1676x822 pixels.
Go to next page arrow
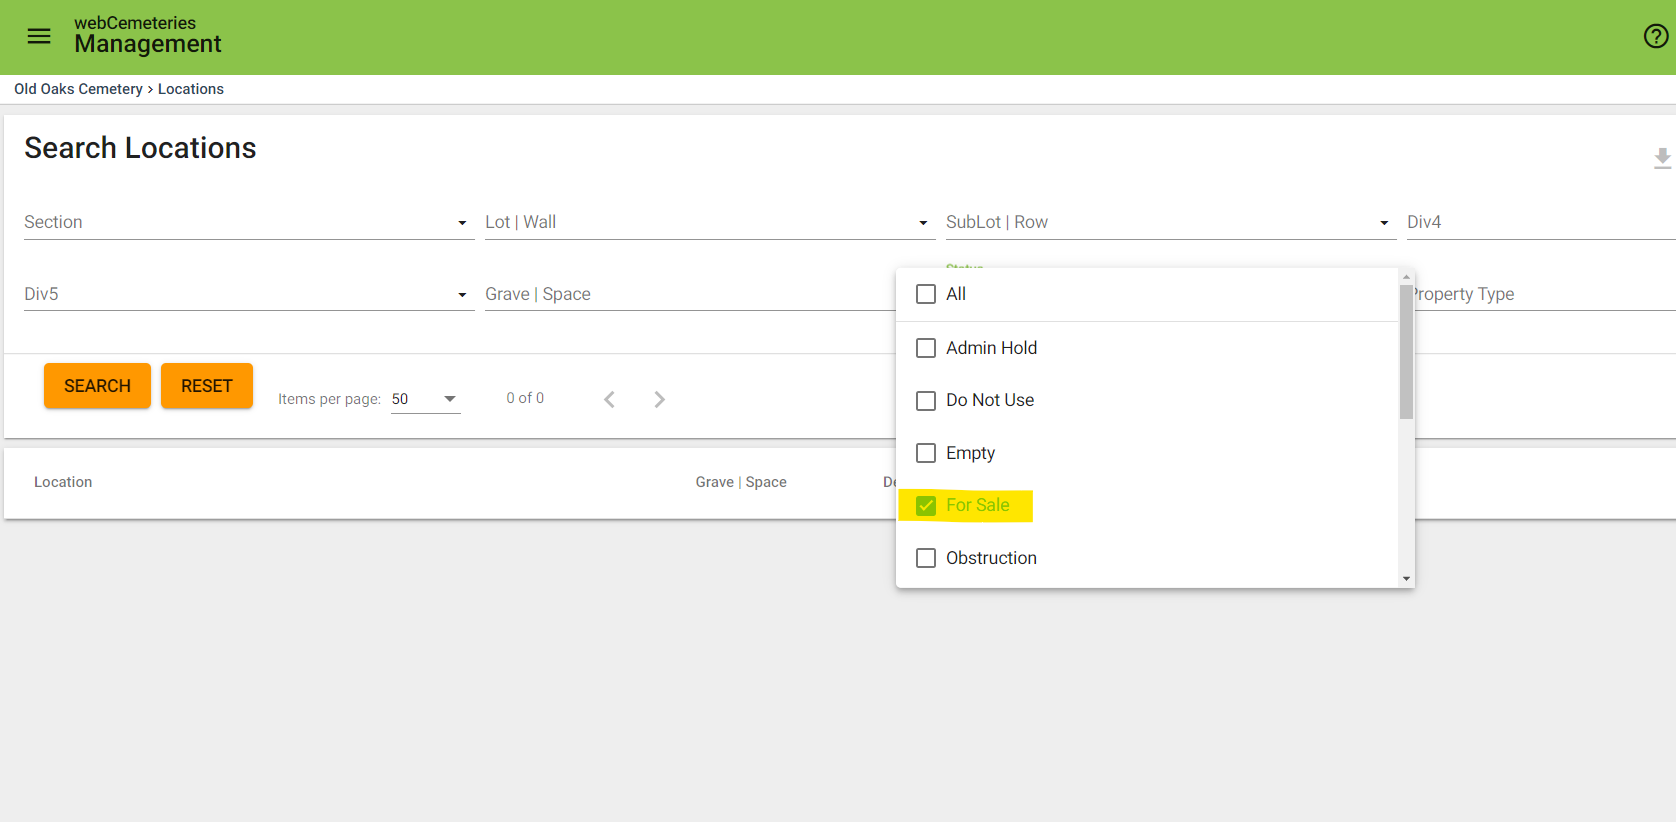pos(659,399)
